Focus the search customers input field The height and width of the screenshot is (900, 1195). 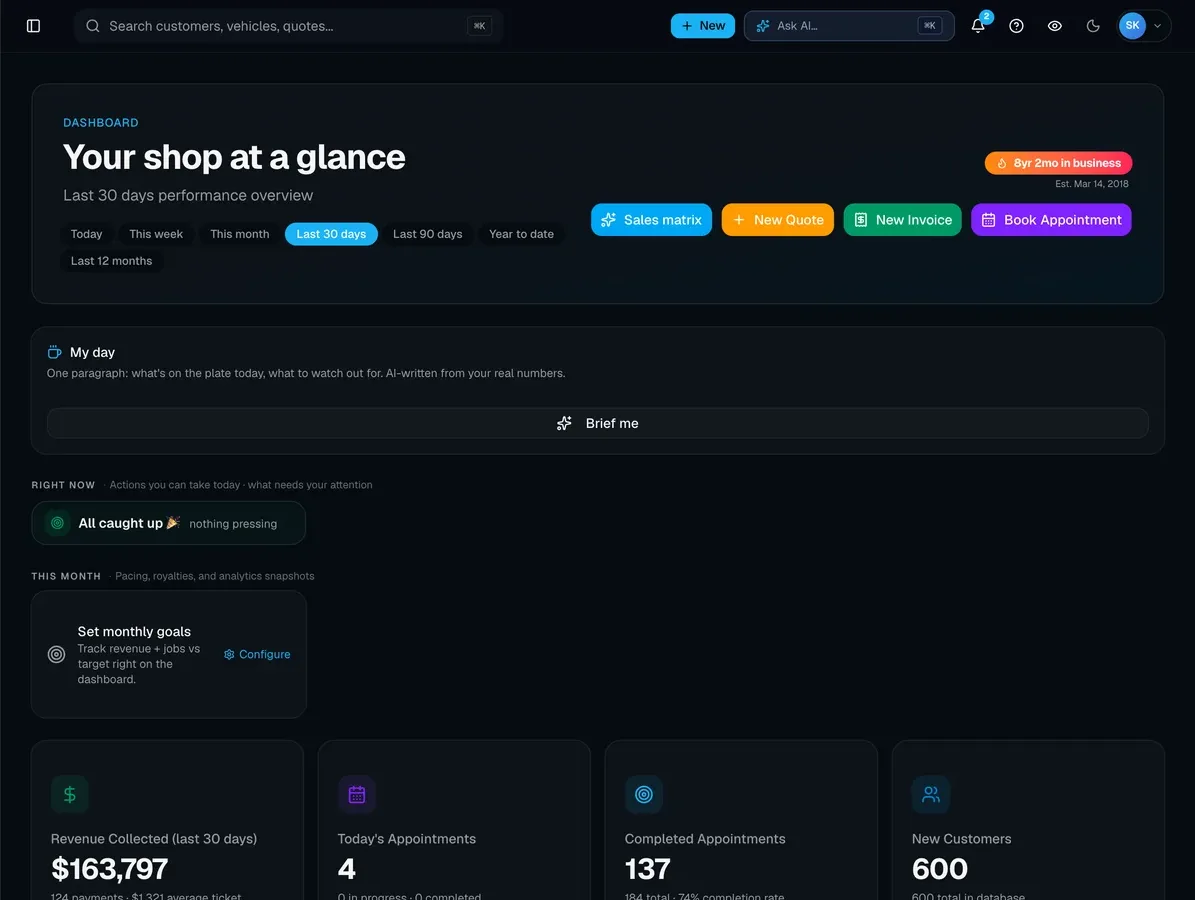289,26
